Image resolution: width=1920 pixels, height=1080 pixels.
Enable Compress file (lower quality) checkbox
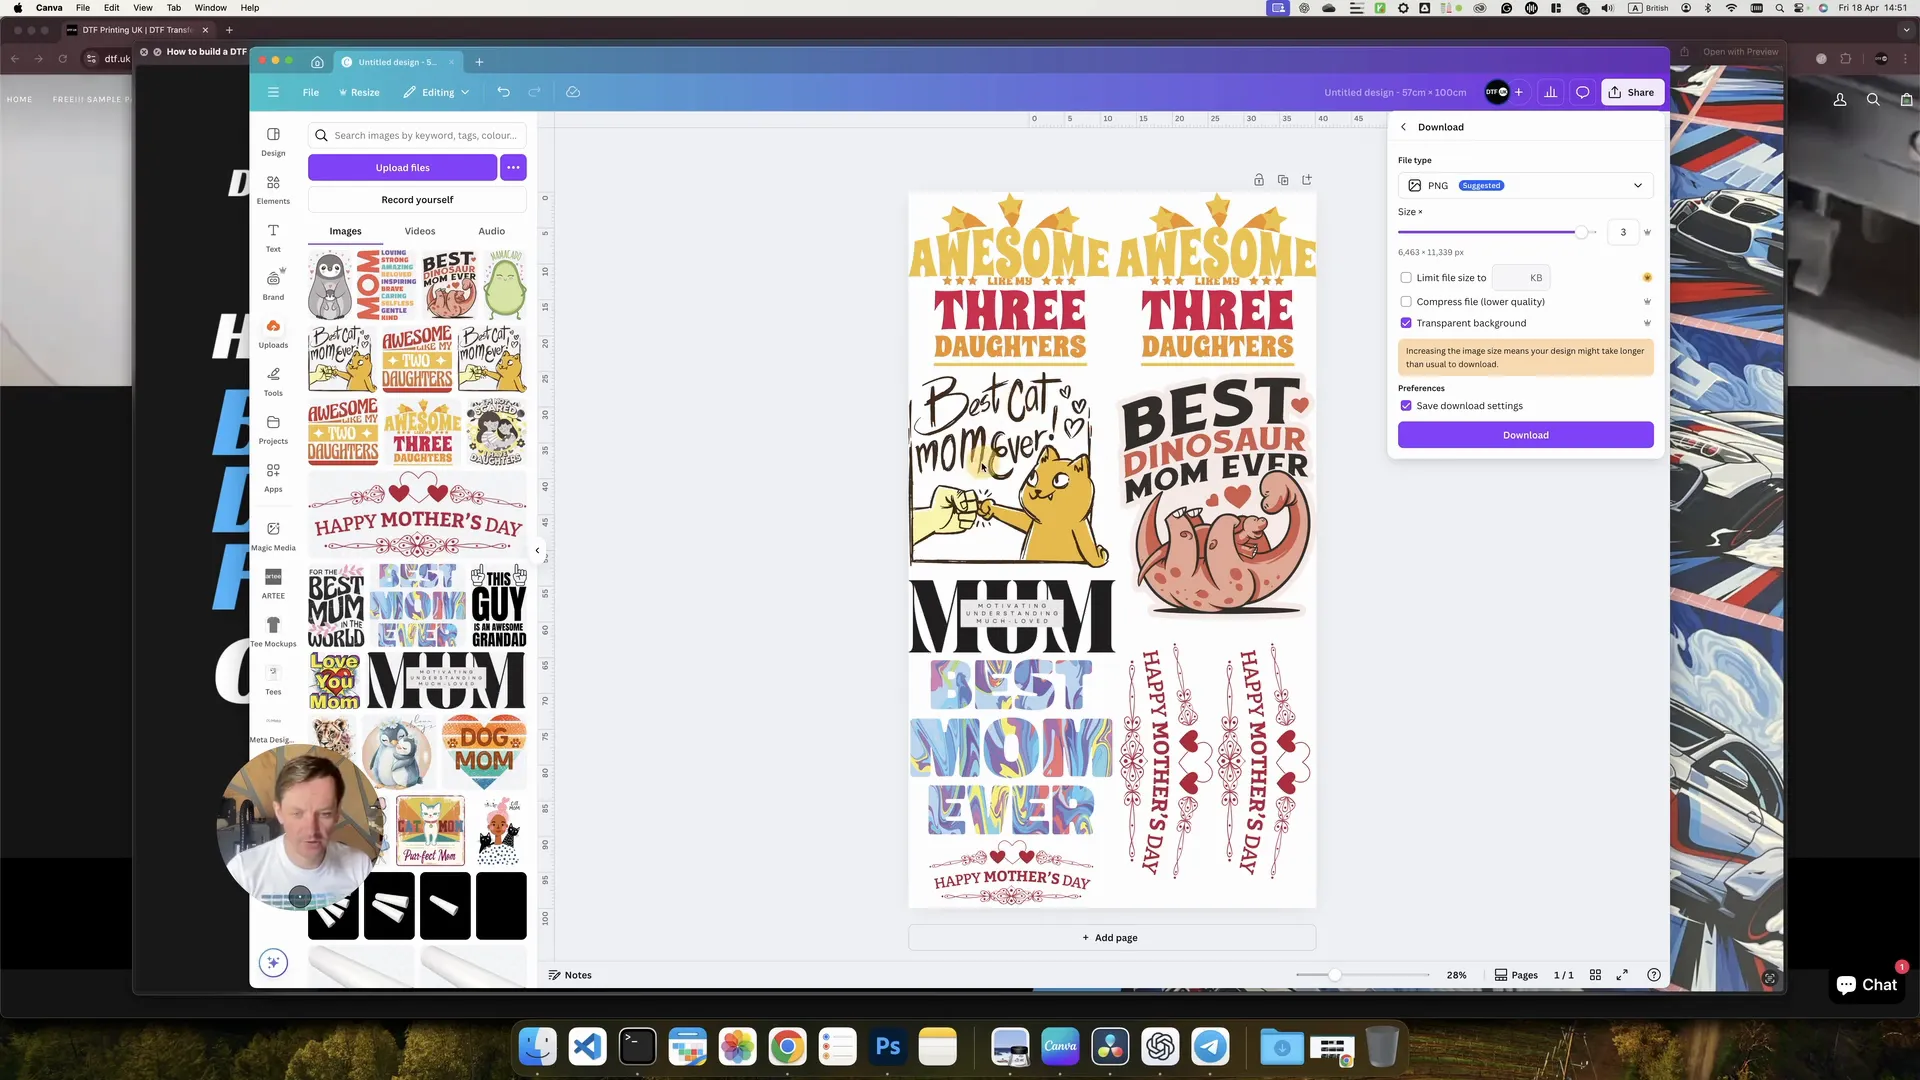click(1406, 302)
